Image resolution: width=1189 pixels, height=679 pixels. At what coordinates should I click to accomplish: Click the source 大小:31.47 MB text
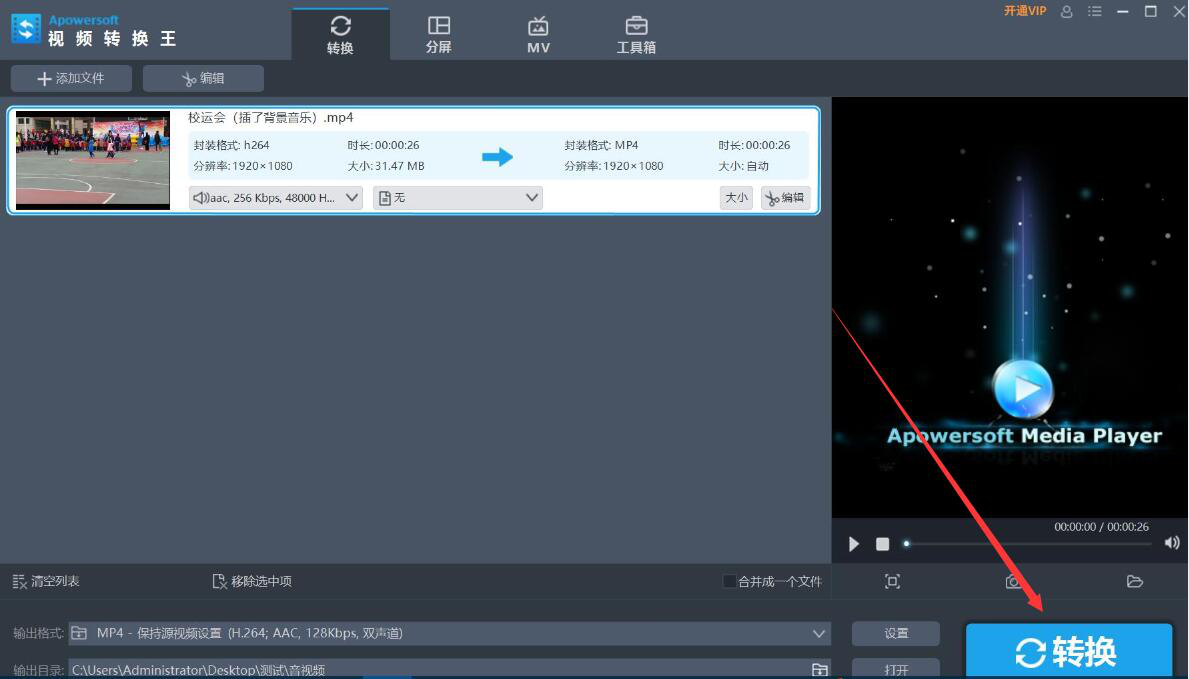[x=386, y=166]
